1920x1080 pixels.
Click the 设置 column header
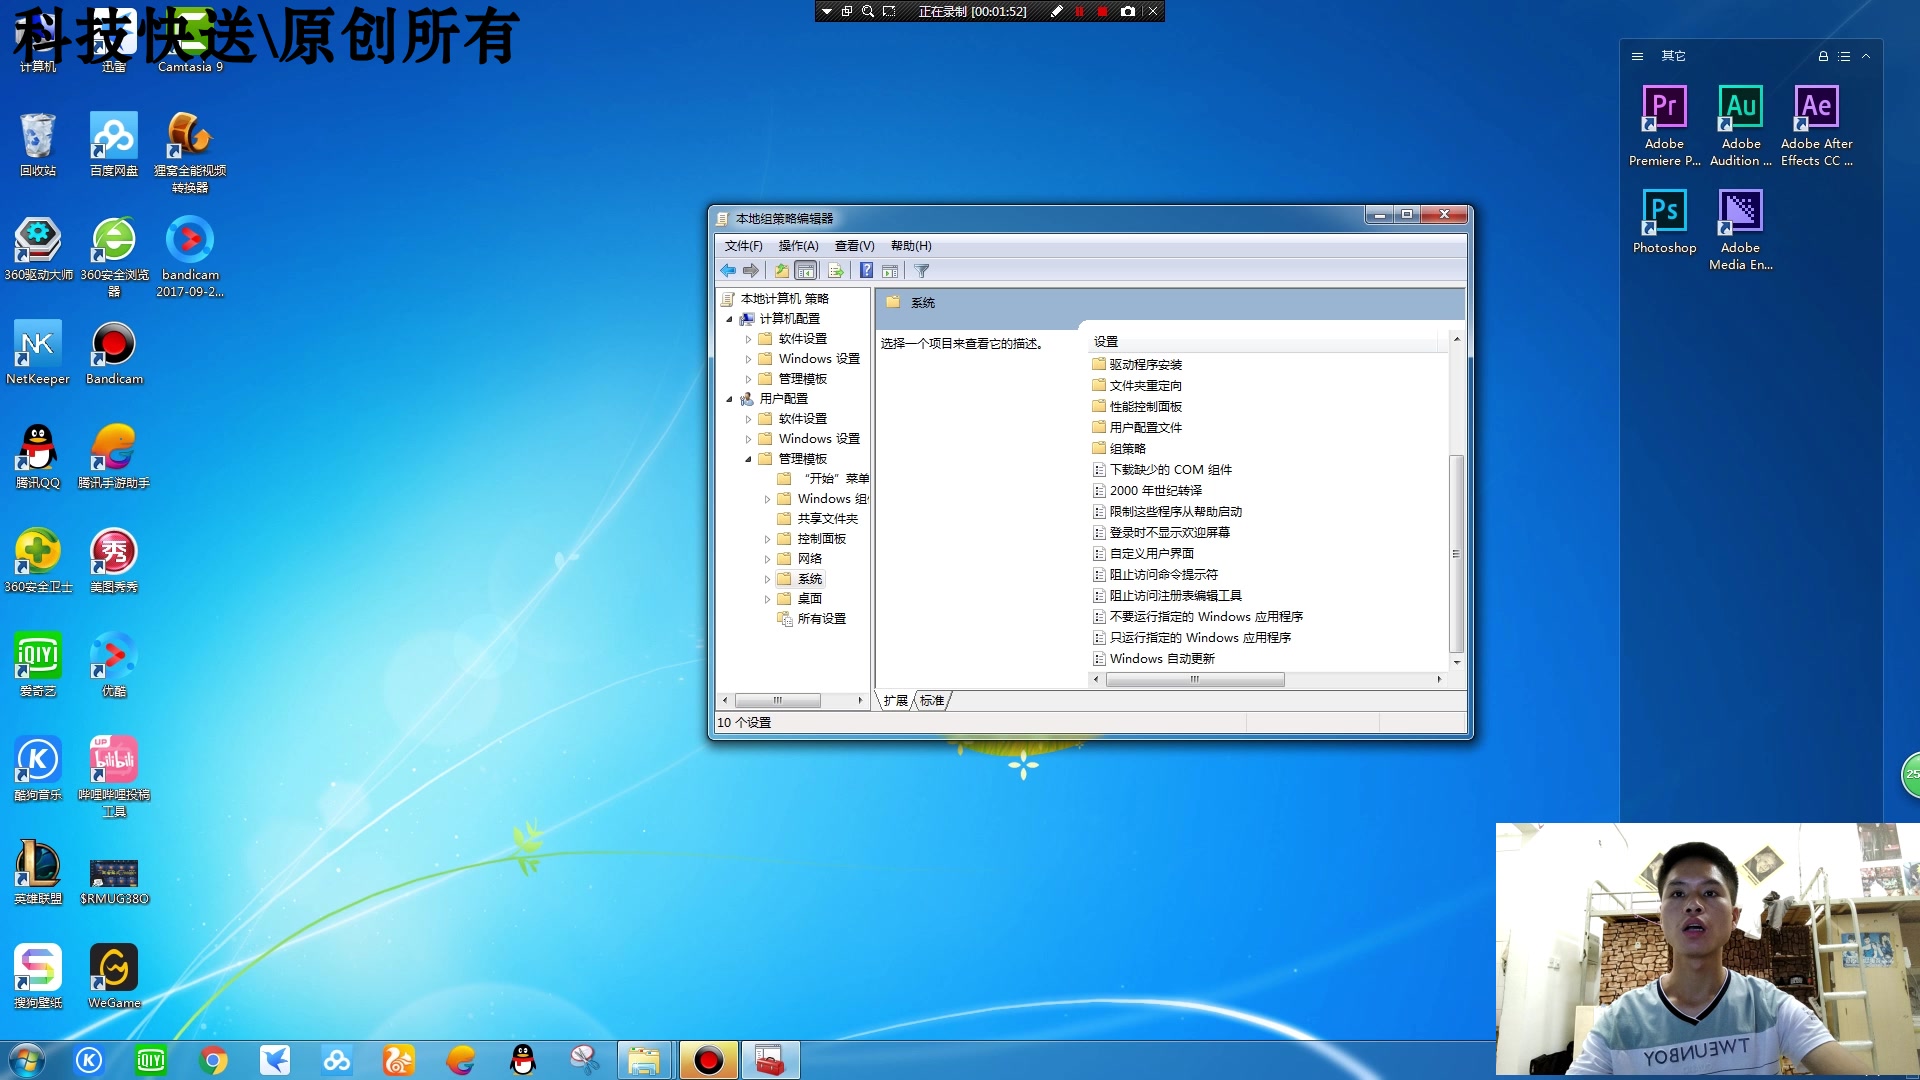click(x=1268, y=342)
